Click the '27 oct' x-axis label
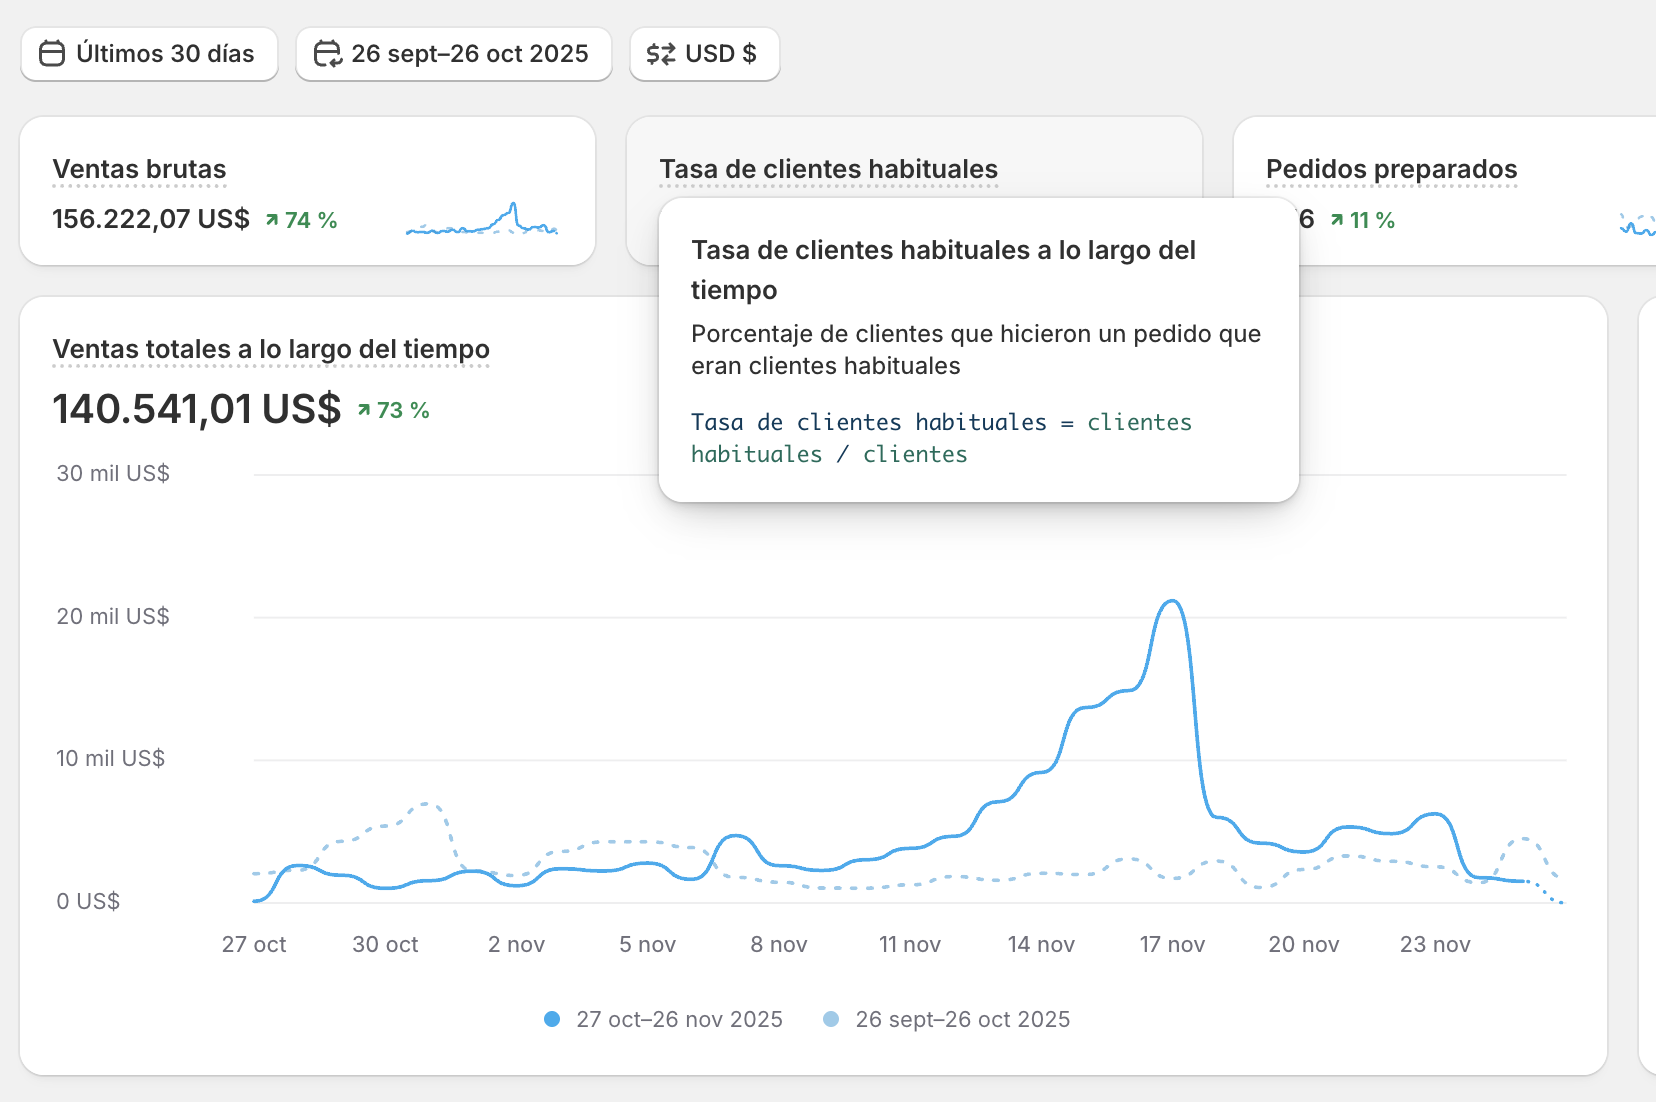 254,944
